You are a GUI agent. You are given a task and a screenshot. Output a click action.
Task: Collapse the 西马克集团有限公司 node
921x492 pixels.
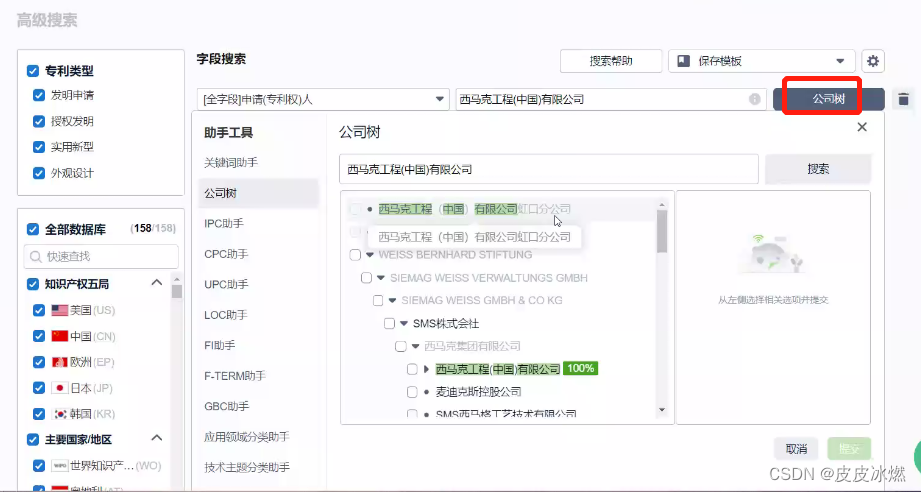point(415,346)
